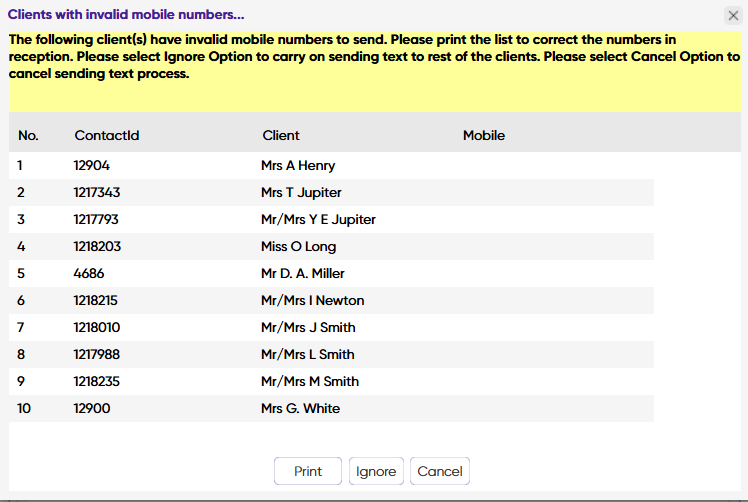
Task: Click the ContactId column header
Action: click(107, 136)
